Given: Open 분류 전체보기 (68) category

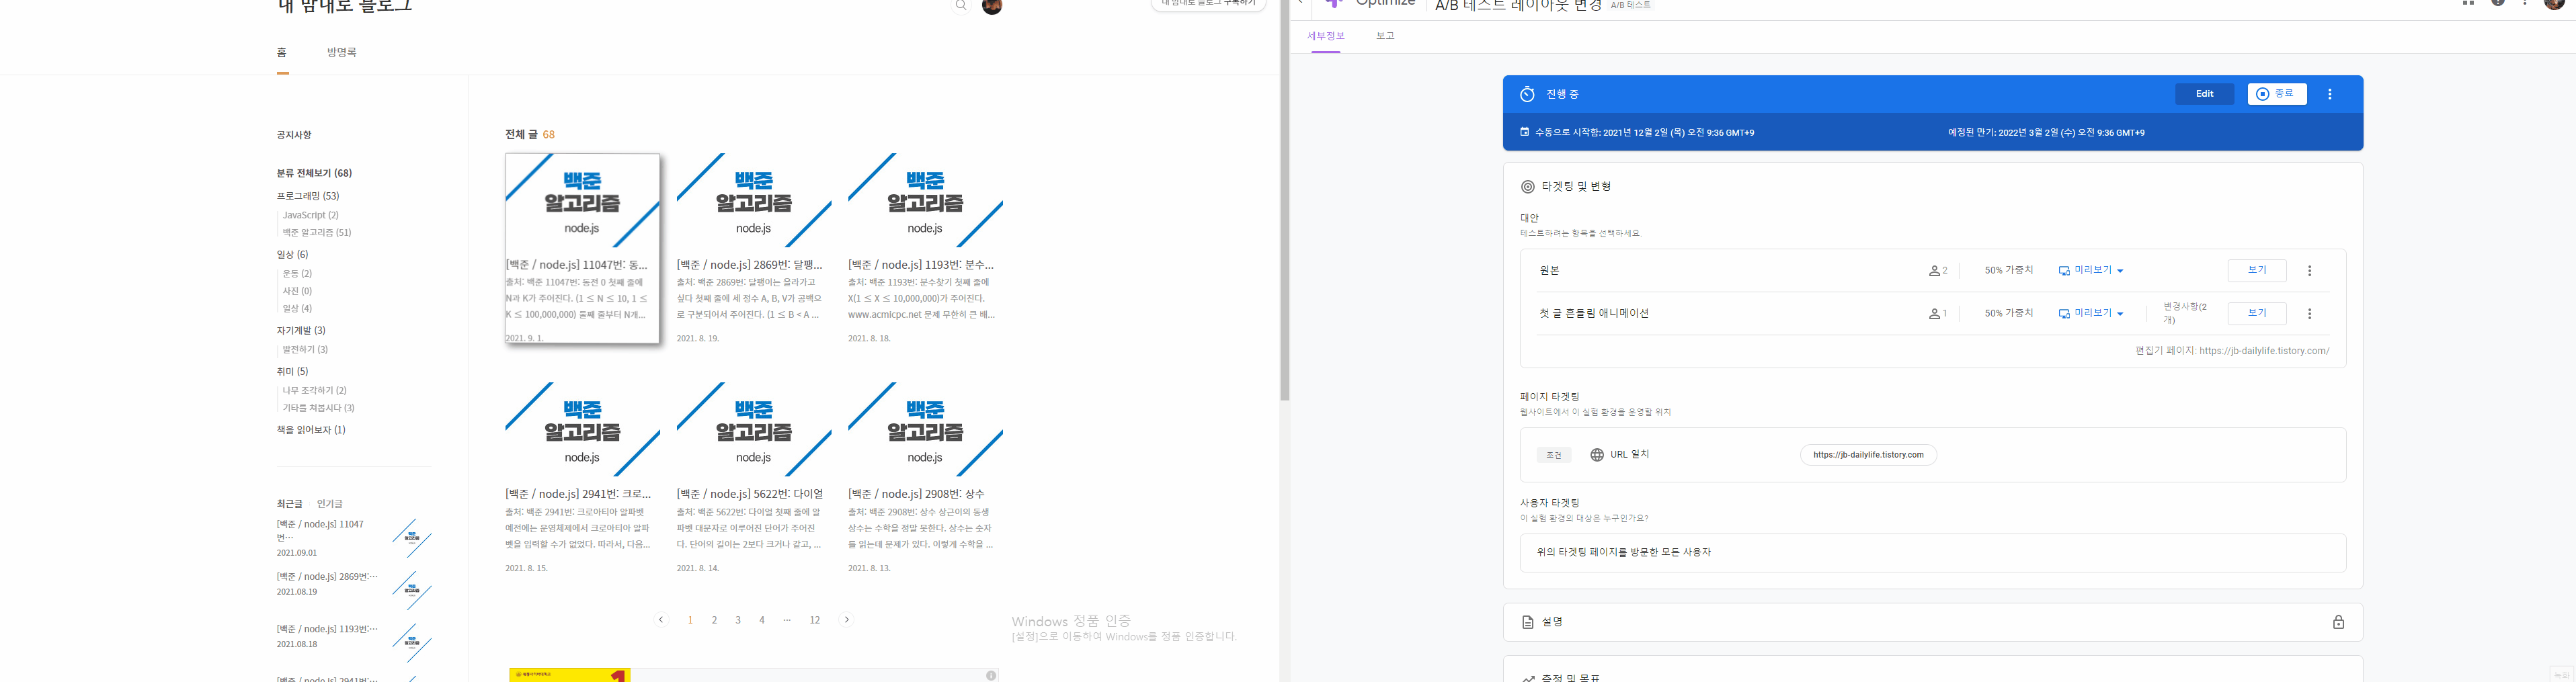Looking at the screenshot, I should pyautogui.click(x=314, y=173).
